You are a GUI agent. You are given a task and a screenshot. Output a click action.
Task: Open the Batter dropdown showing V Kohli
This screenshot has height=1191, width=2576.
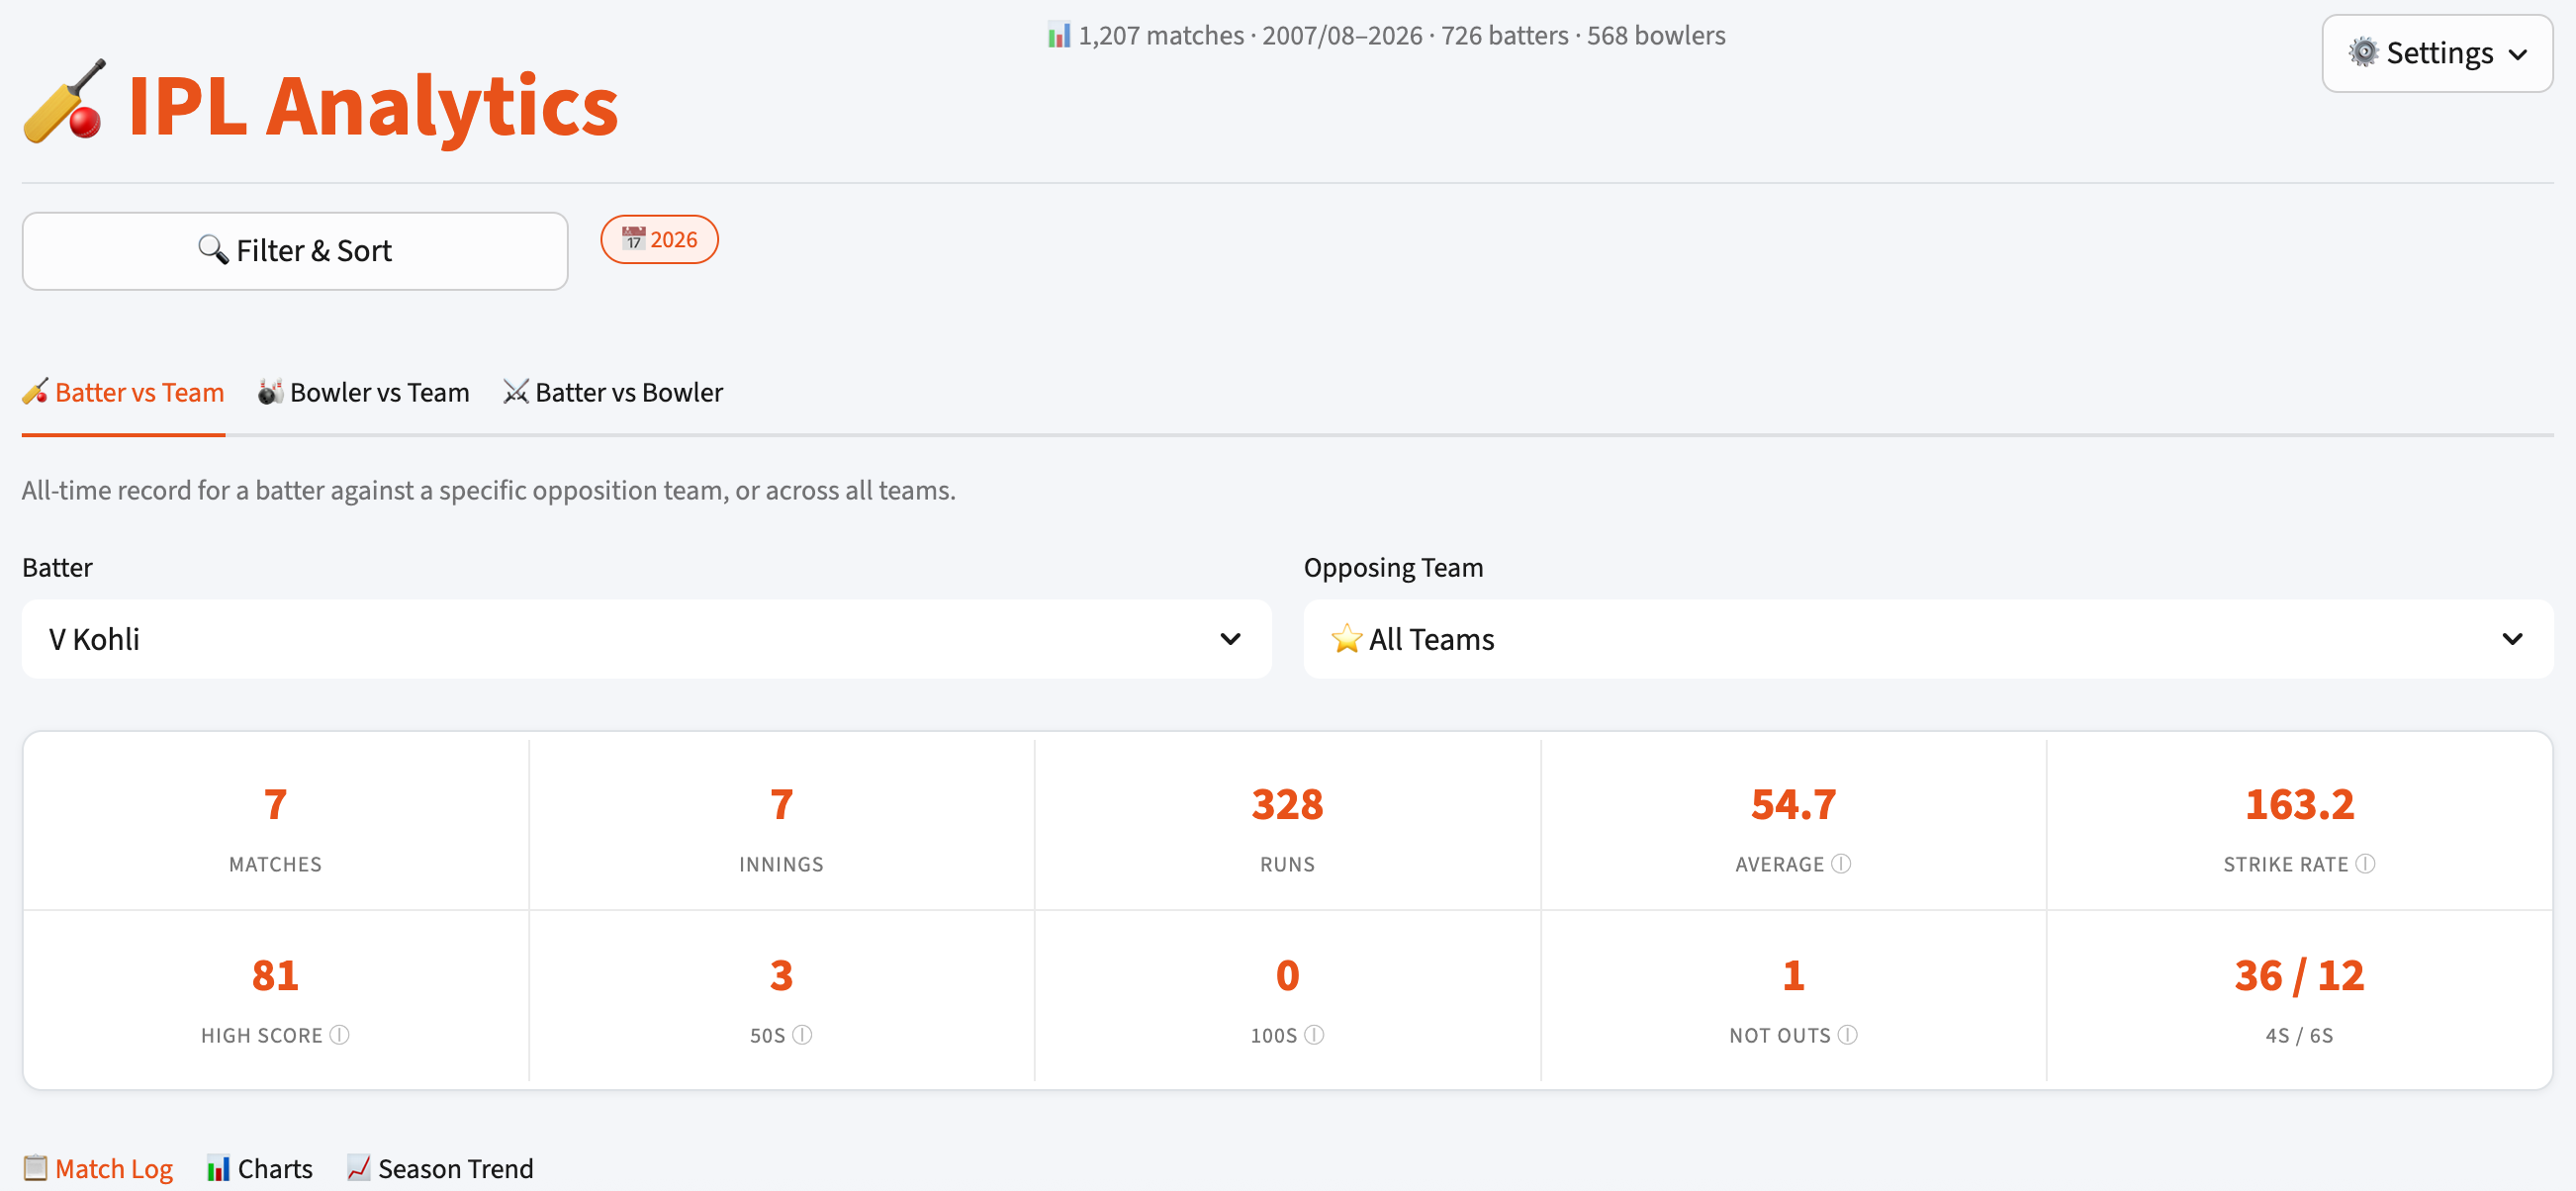pos(646,639)
